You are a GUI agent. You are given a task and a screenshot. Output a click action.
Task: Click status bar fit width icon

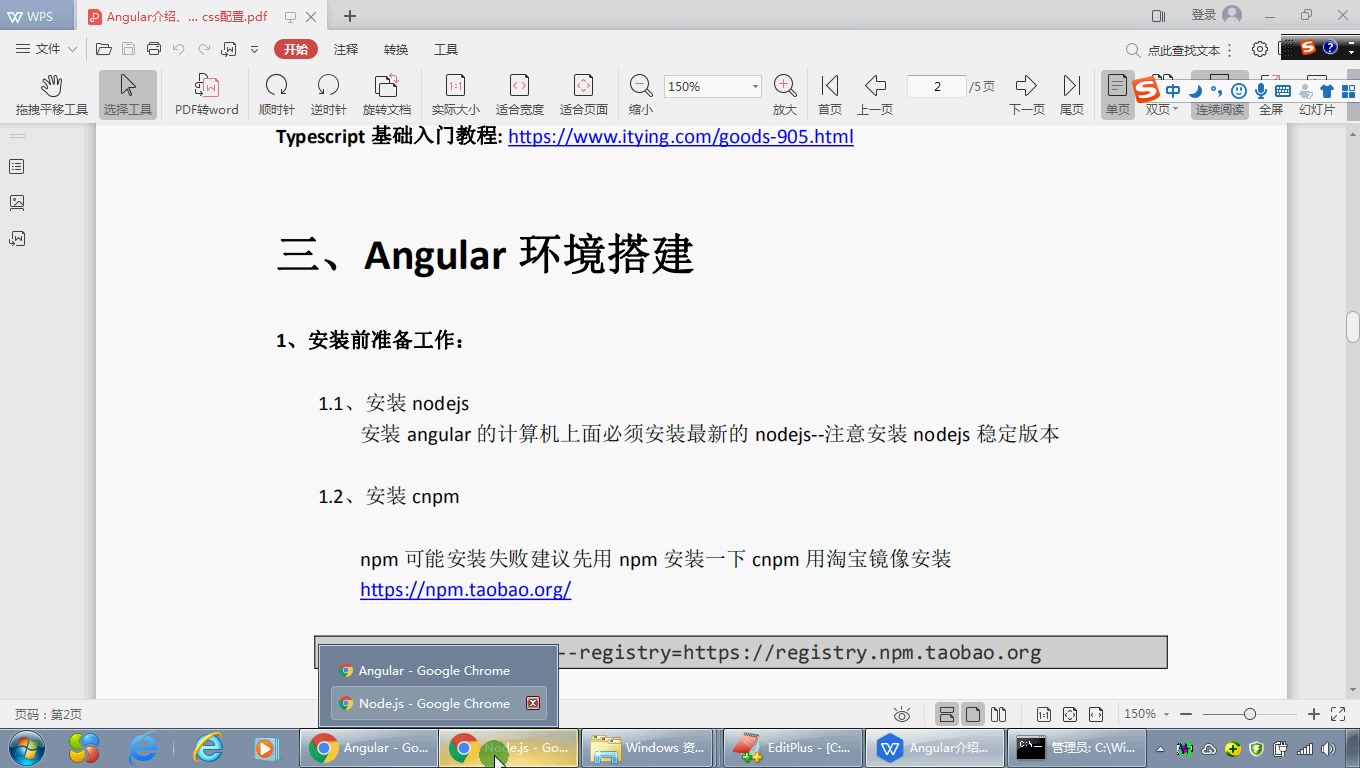coord(1096,714)
